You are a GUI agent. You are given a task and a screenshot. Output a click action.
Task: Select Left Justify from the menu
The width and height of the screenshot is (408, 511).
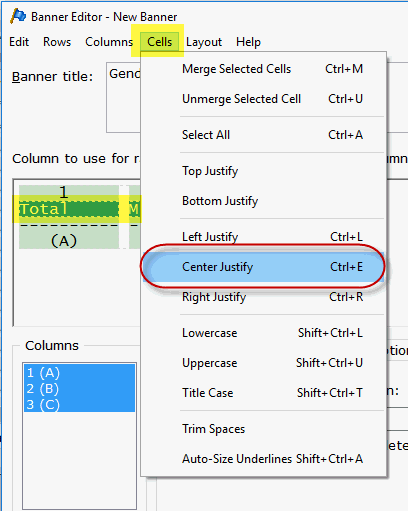point(264,237)
